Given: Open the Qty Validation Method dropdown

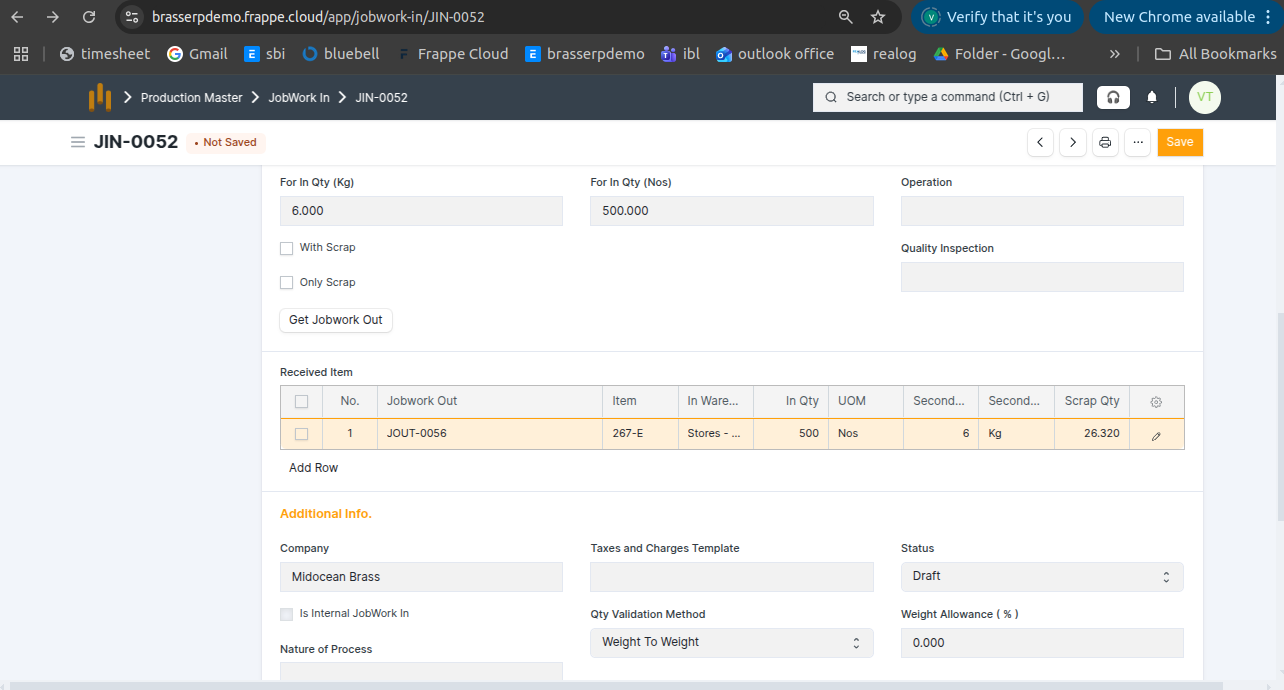Looking at the screenshot, I should (731, 642).
